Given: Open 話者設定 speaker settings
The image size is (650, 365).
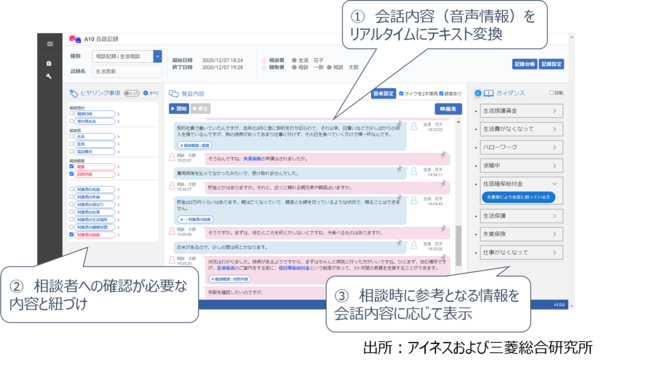Looking at the screenshot, I should 383,94.
